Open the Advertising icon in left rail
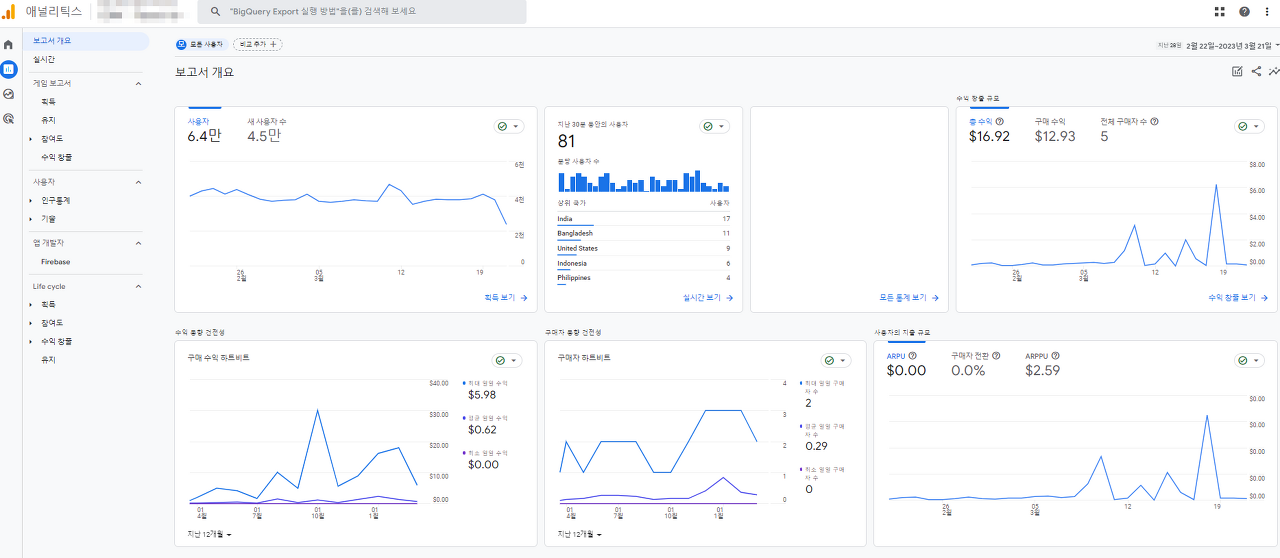 click(9, 118)
